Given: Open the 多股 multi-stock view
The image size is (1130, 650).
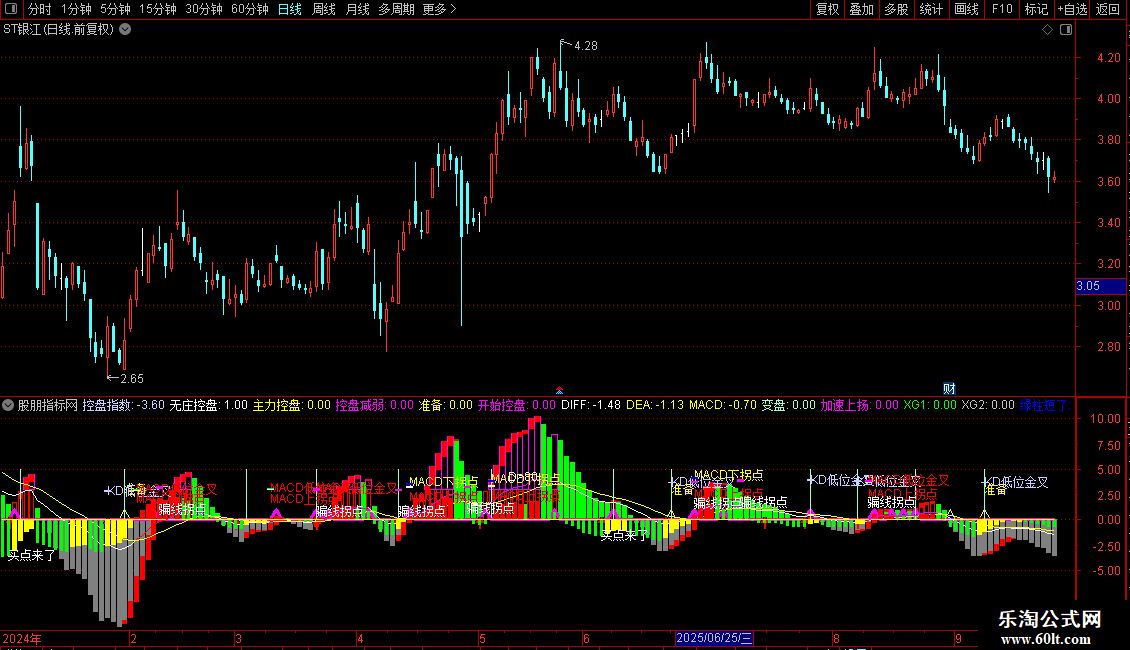Looking at the screenshot, I should coord(896,9).
